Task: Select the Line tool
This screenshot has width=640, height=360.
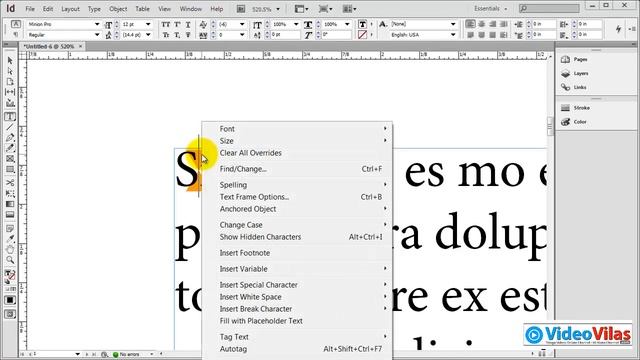Action: [10, 127]
